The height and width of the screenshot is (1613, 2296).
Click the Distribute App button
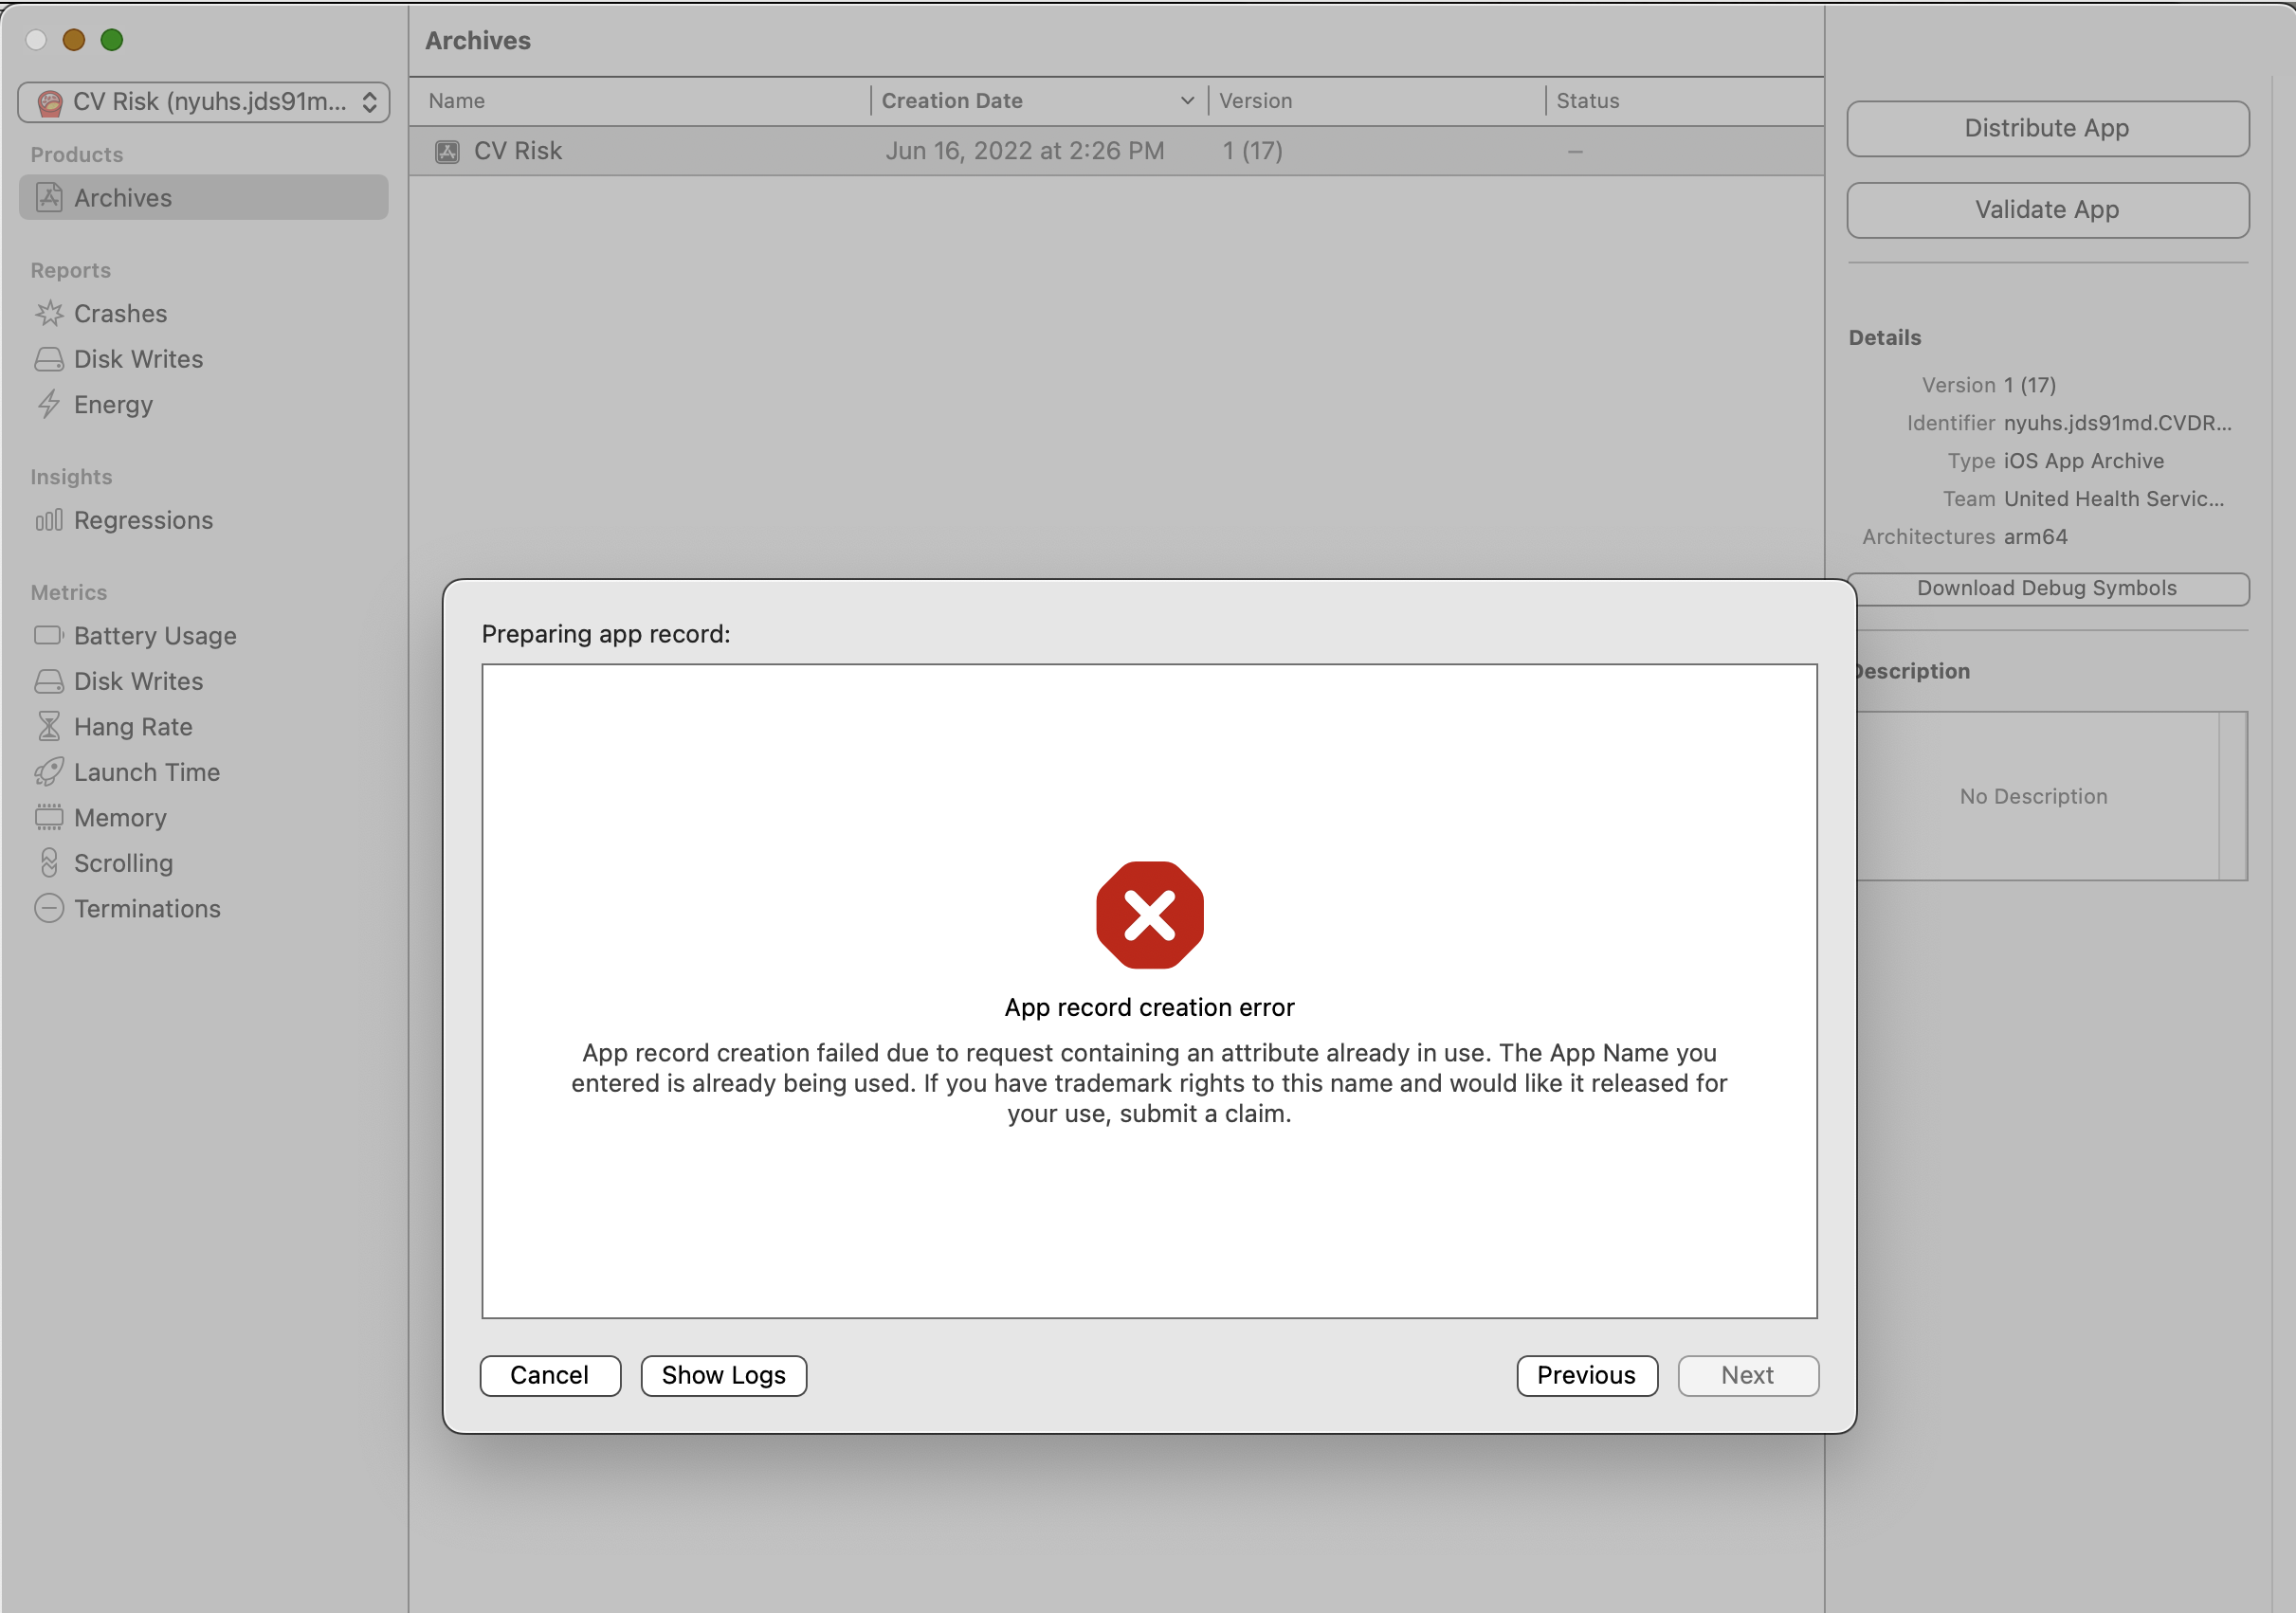[x=2047, y=129]
